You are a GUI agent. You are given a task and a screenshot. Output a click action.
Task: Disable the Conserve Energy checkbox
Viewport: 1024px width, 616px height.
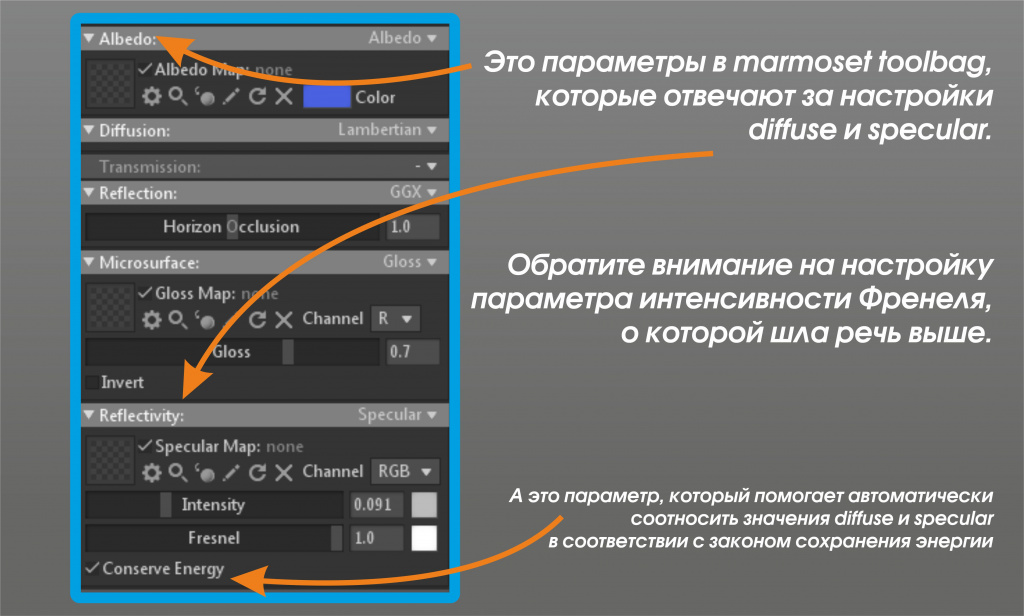[92, 568]
